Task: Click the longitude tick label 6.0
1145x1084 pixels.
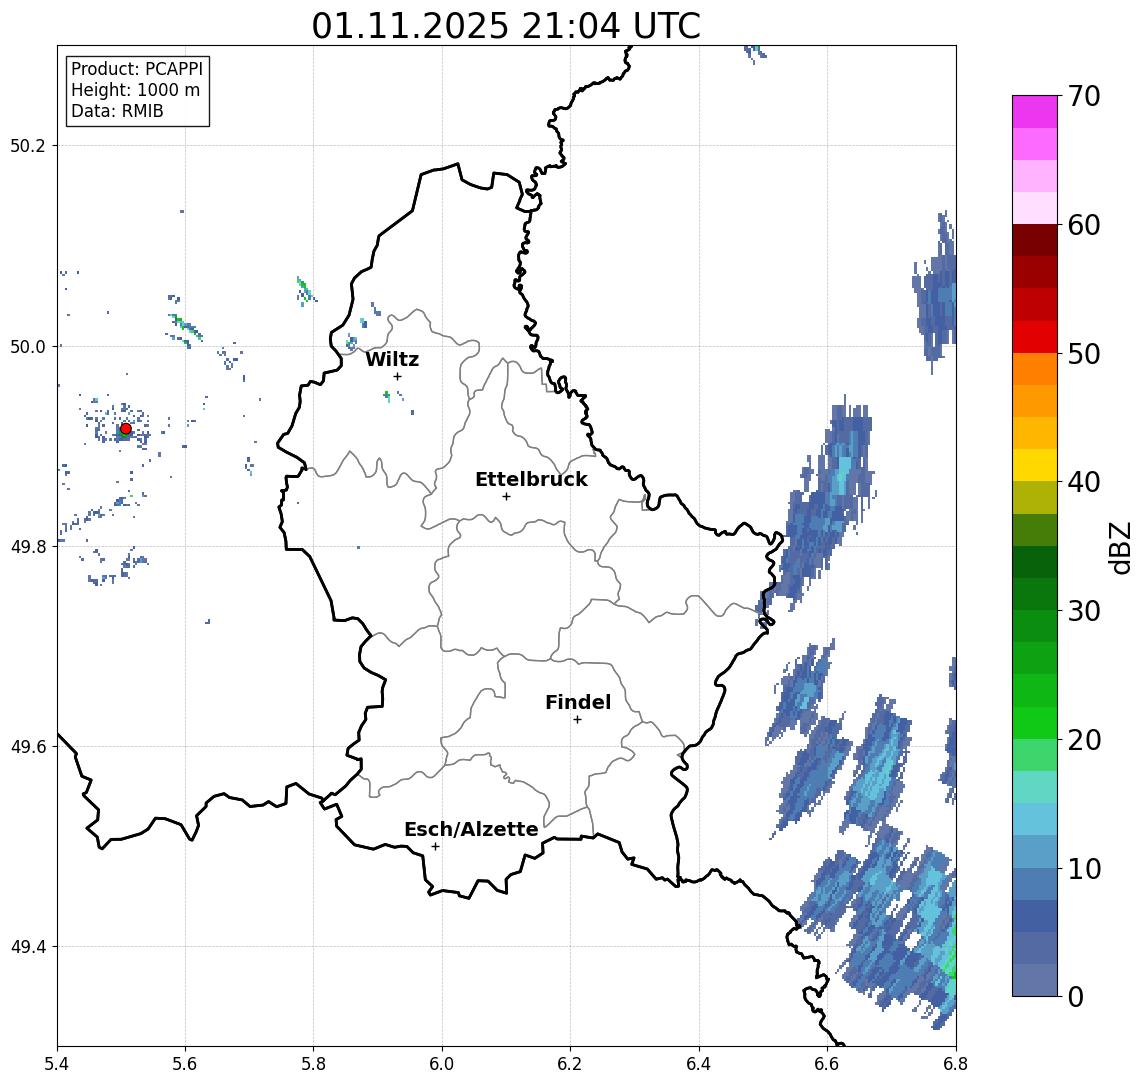Action: click(443, 1064)
